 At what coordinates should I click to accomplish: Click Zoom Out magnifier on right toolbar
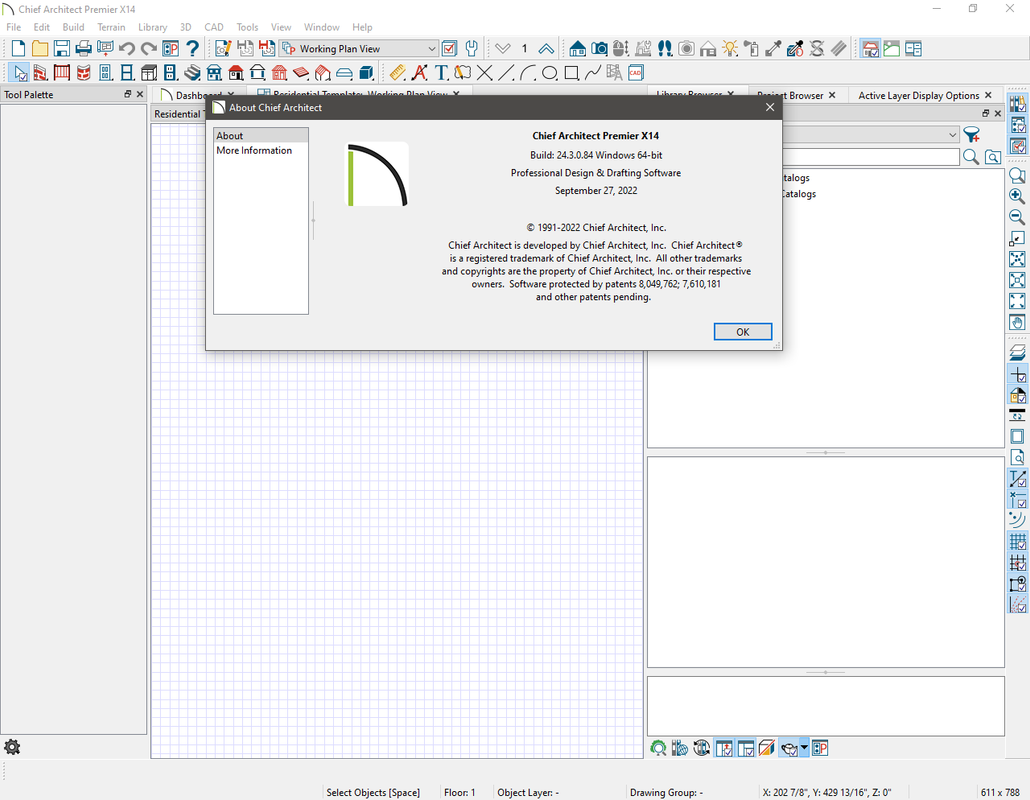pyautogui.click(x=1017, y=217)
